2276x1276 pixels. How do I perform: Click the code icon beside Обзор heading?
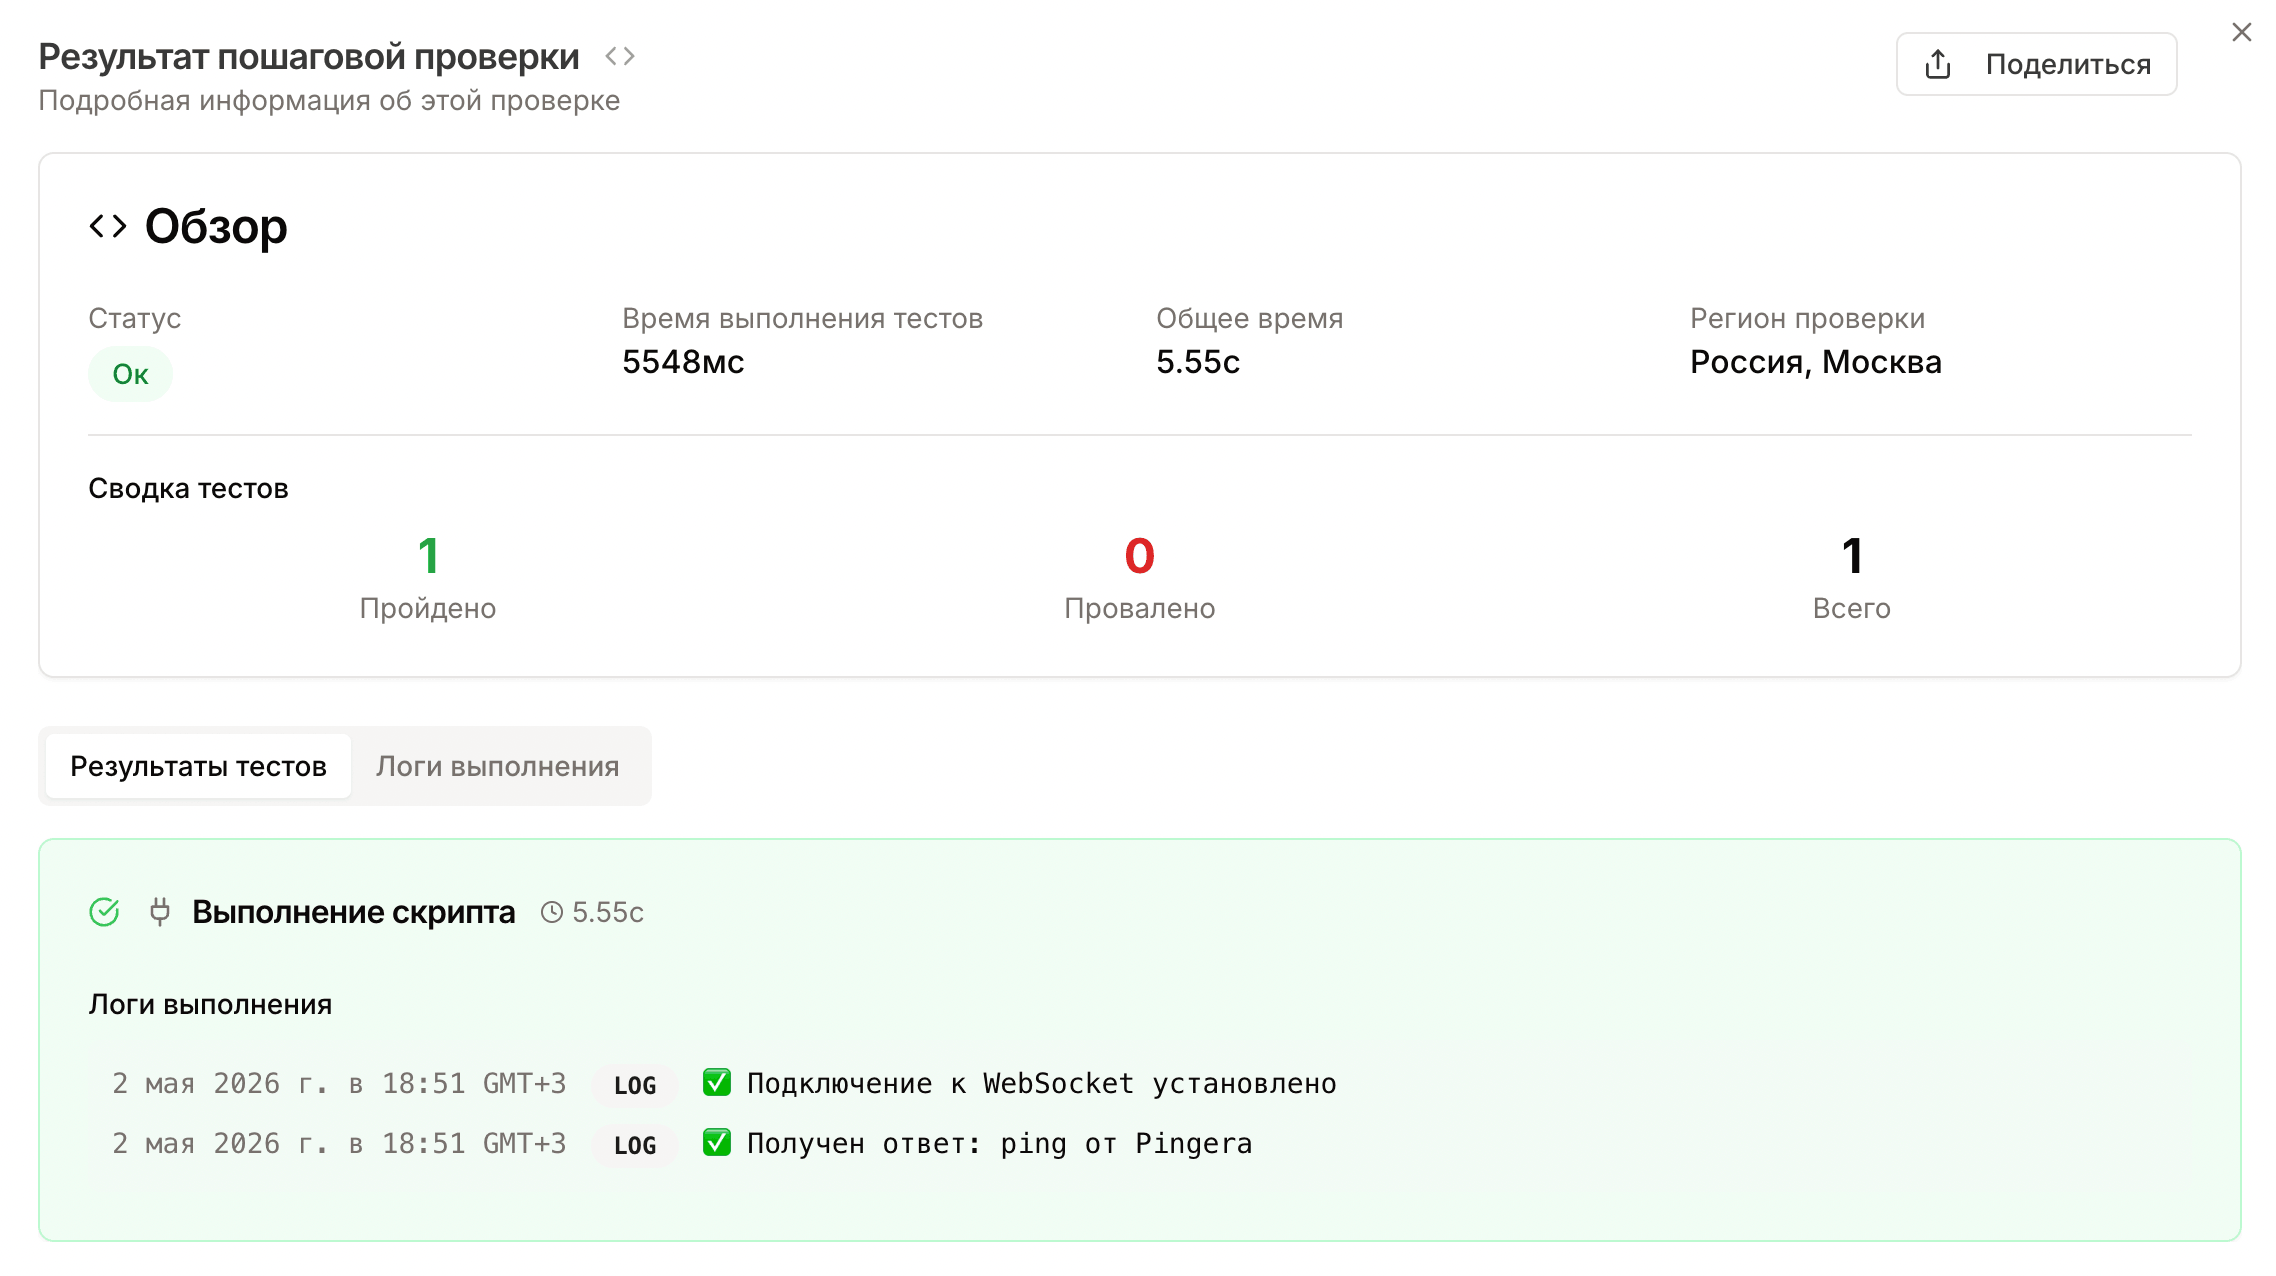[108, 226]
